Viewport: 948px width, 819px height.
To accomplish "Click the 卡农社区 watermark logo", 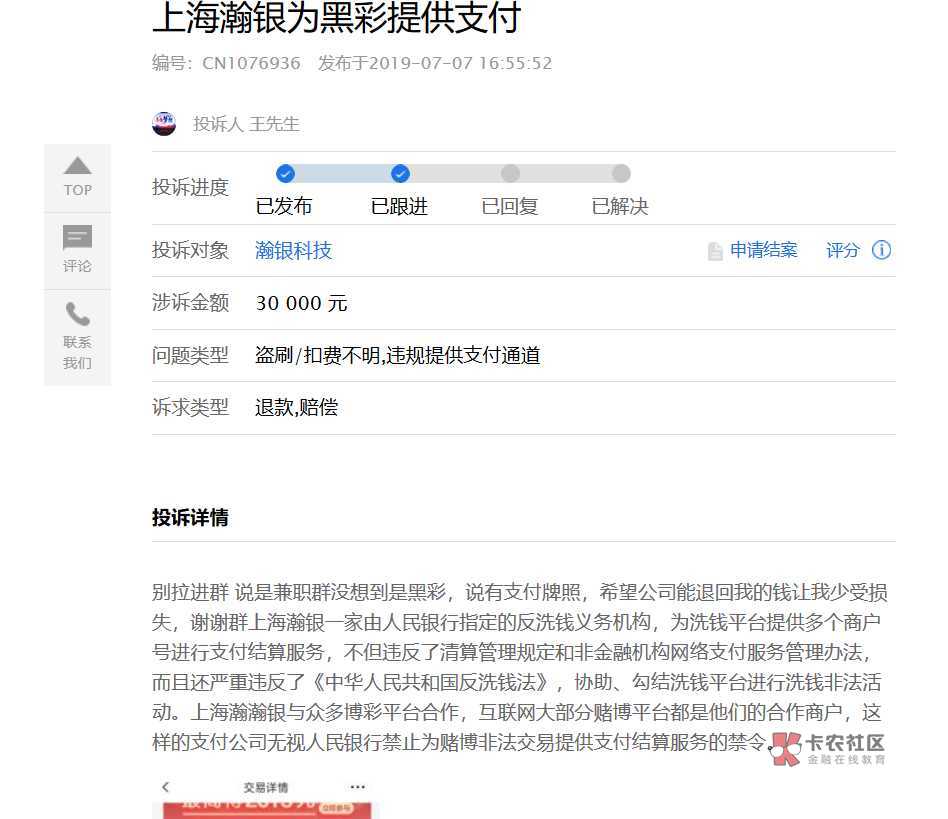I will [x=828, y=748].
